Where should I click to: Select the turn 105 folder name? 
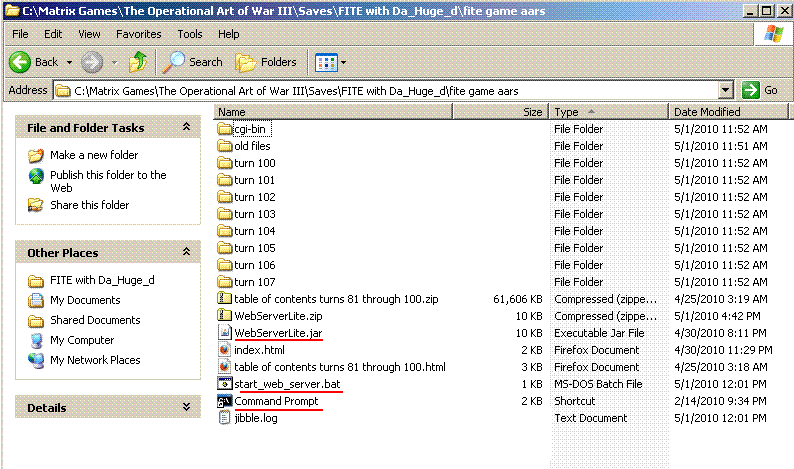255,248
